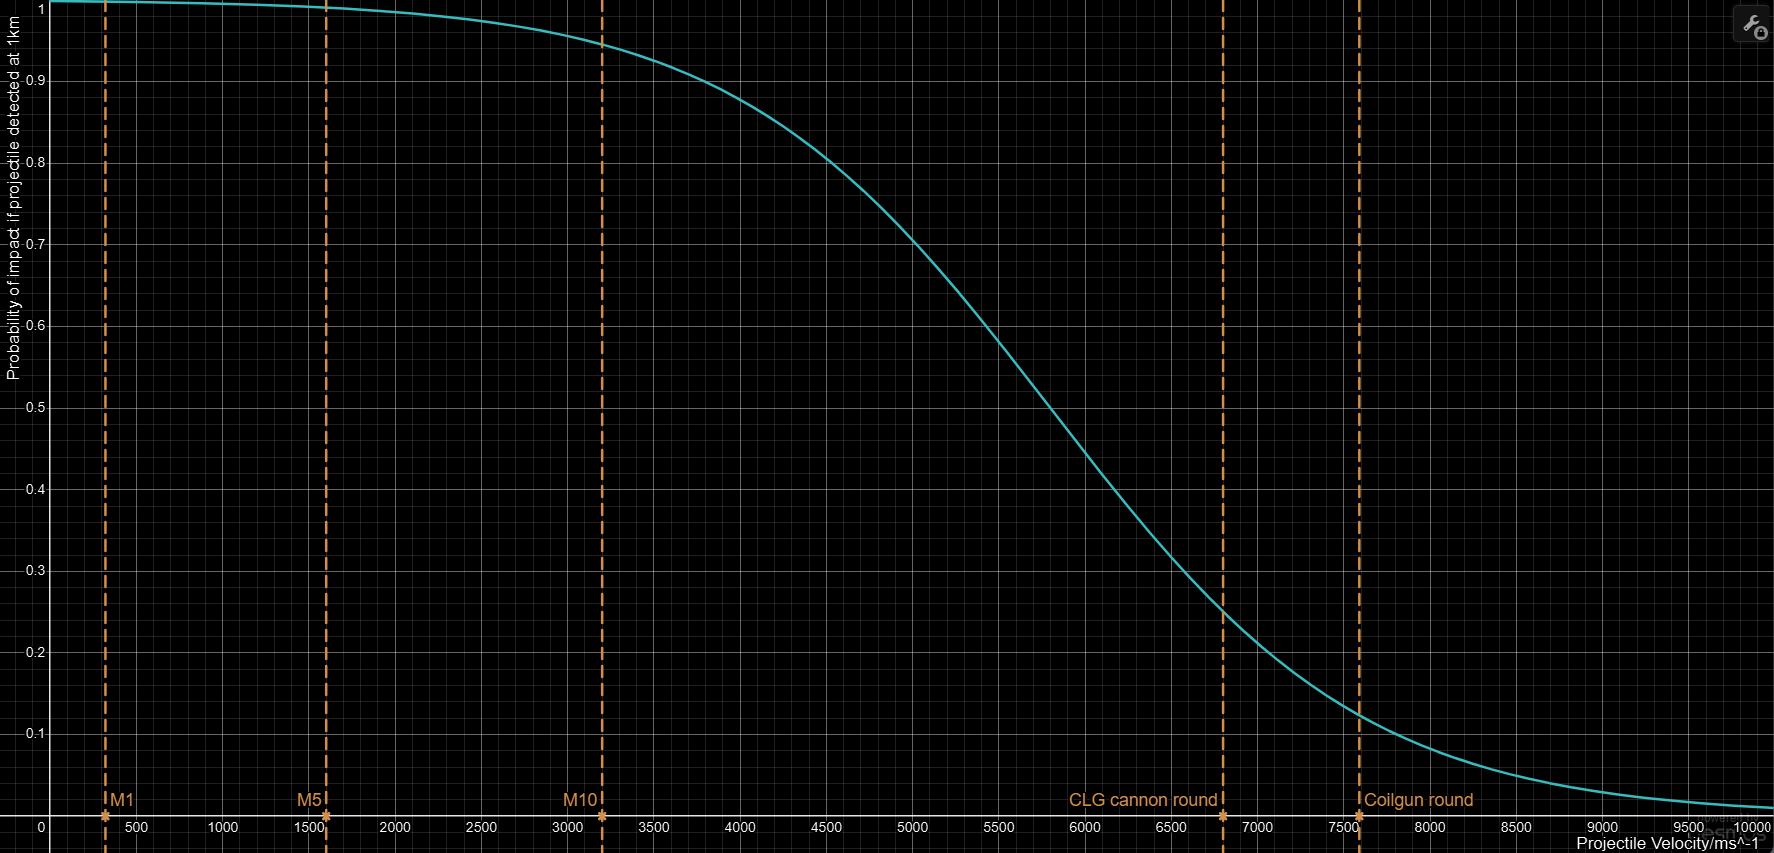The width and height of the screenshot is (1774, 853).
Task: Click the y-axis tick label 0.3
Action: [36, 570]
